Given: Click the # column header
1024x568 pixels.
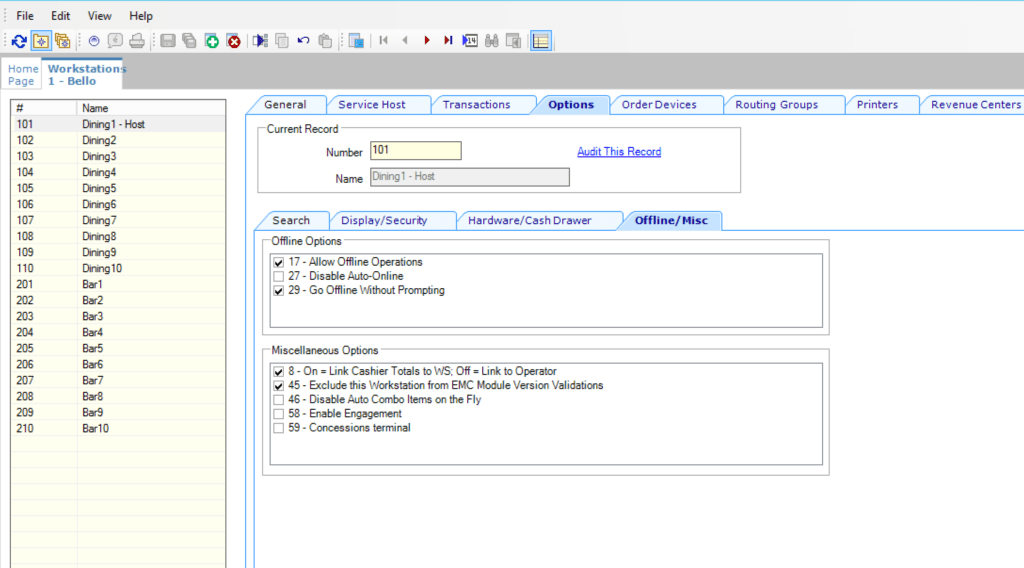Looking at the screenshot, I should click(44, 108).
